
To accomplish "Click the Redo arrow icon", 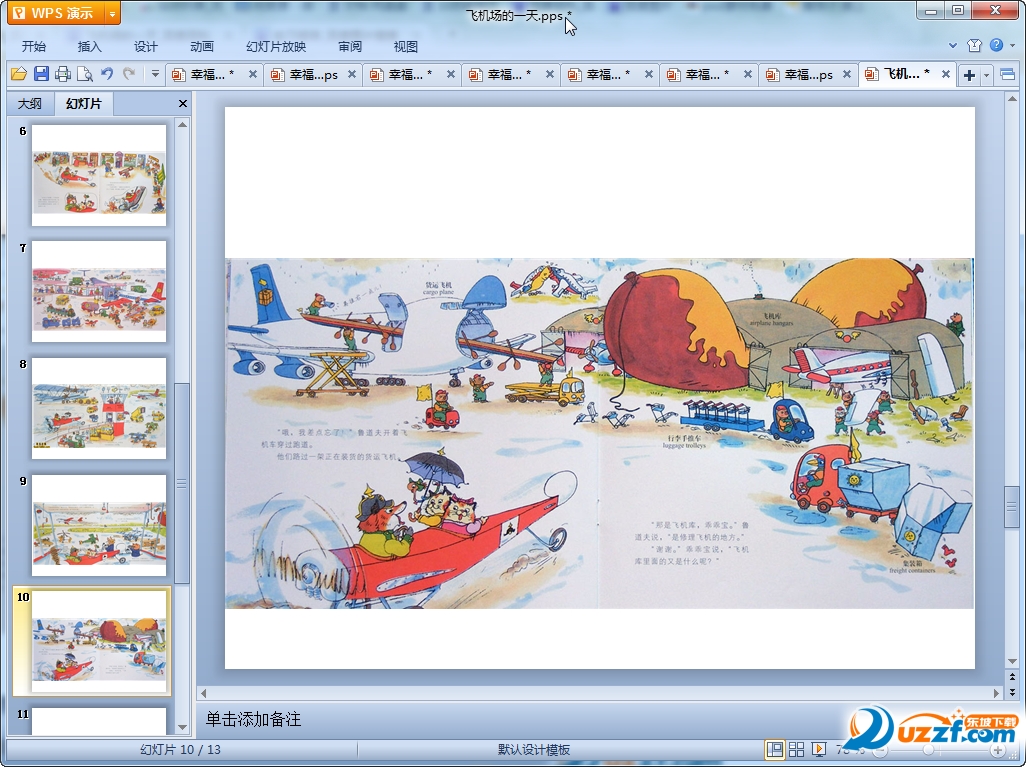I will (129, 74).
